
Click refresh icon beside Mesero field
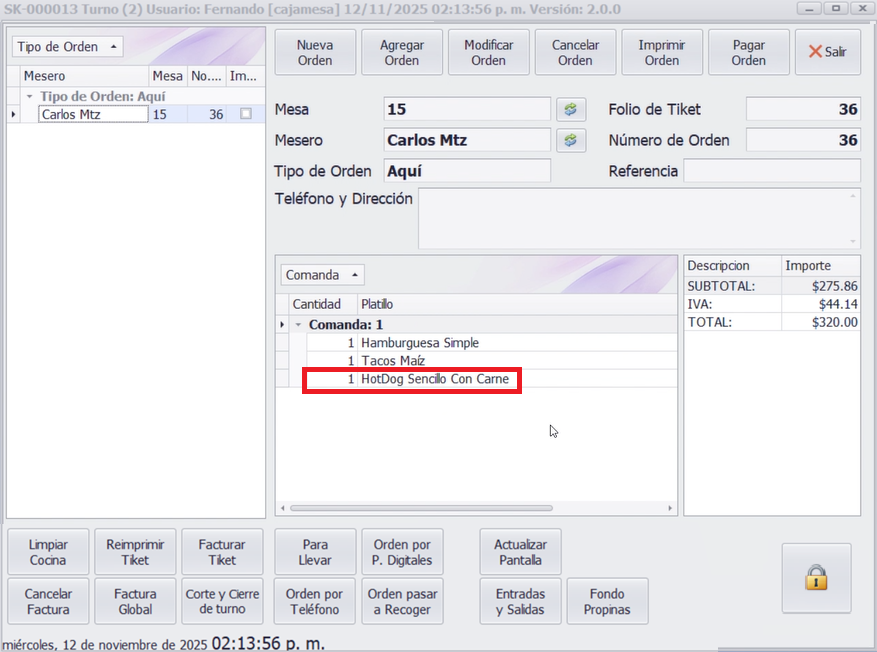570,140
